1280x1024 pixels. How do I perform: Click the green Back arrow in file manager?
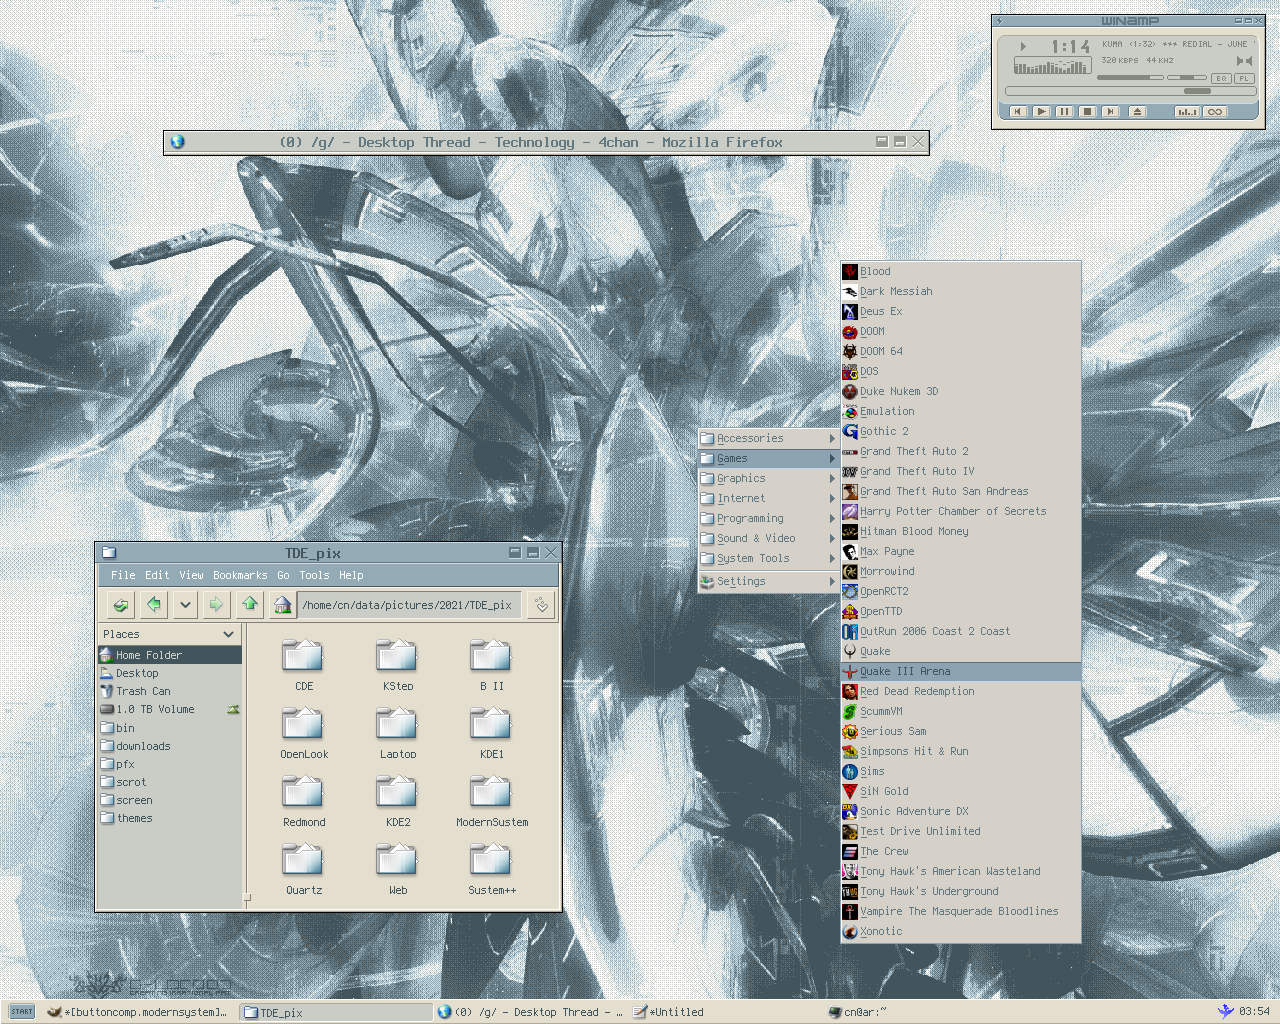(154, 604)
